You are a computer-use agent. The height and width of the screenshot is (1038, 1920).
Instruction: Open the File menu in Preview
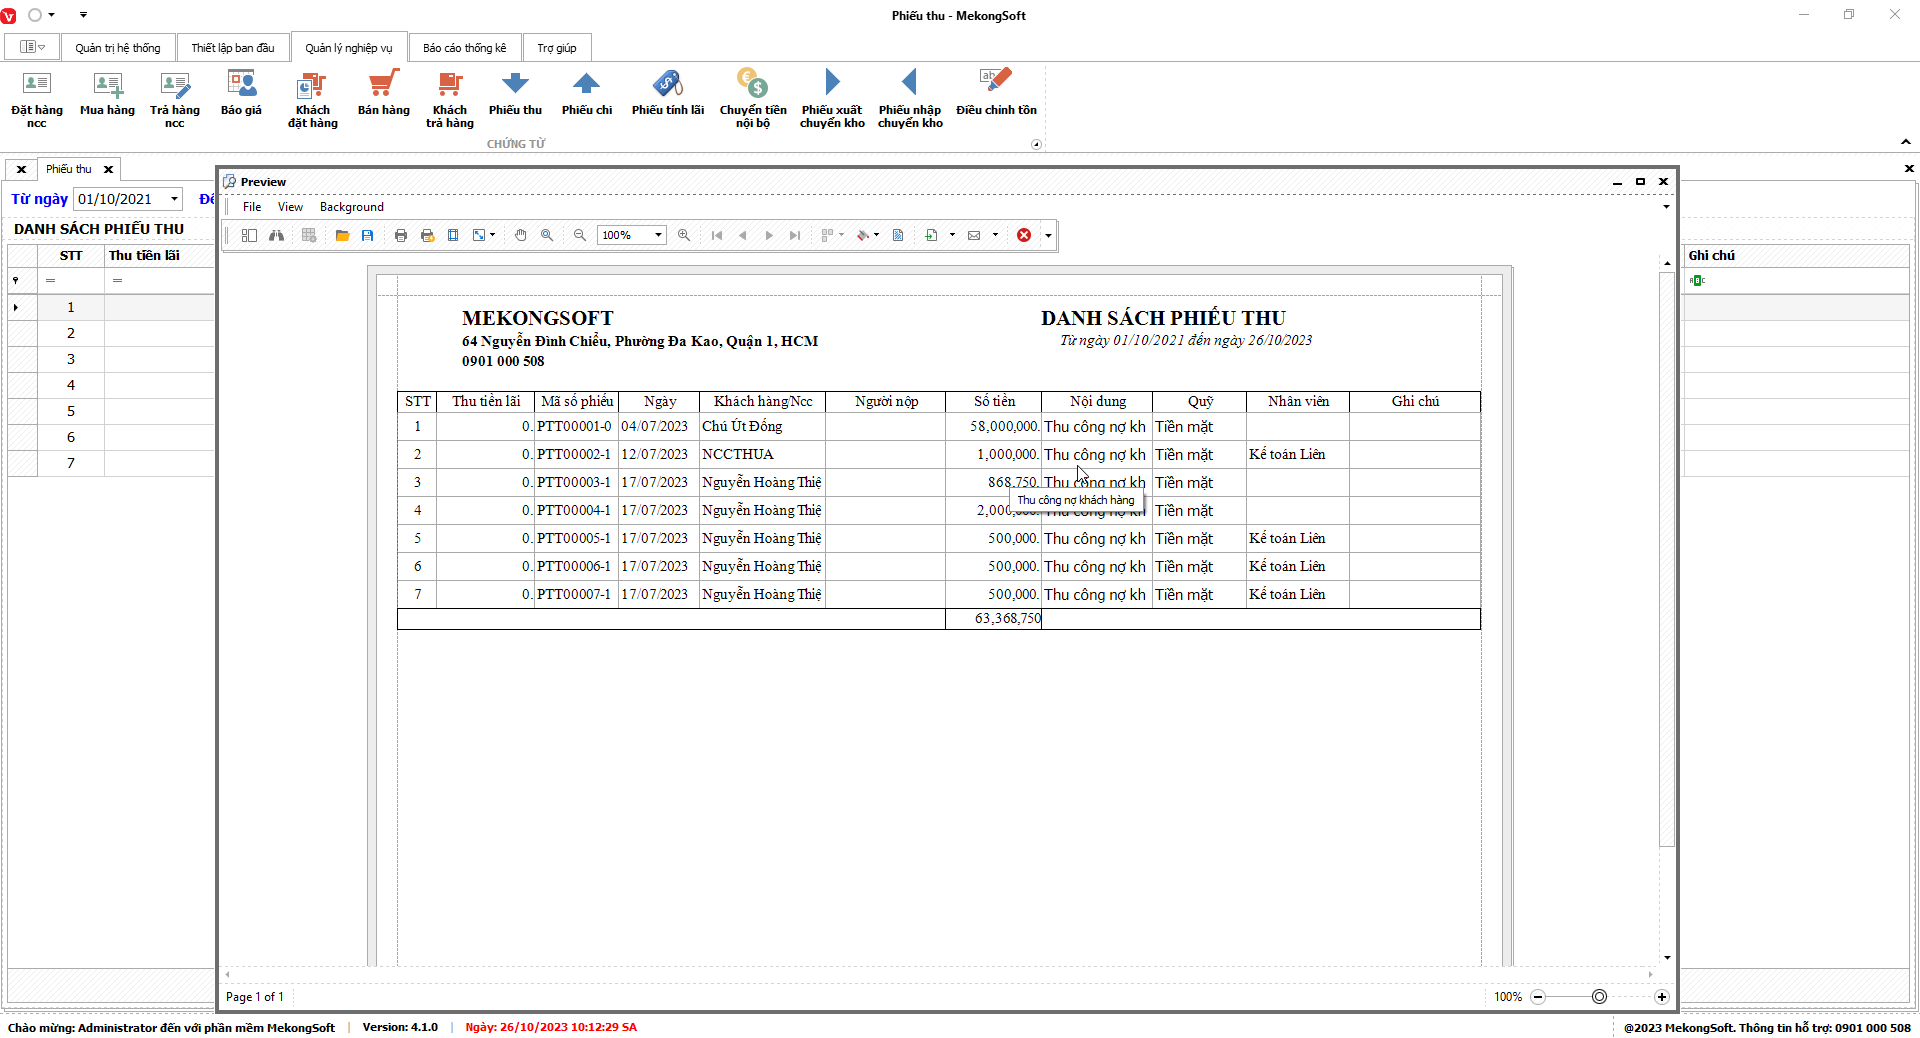tap(252, 207)
